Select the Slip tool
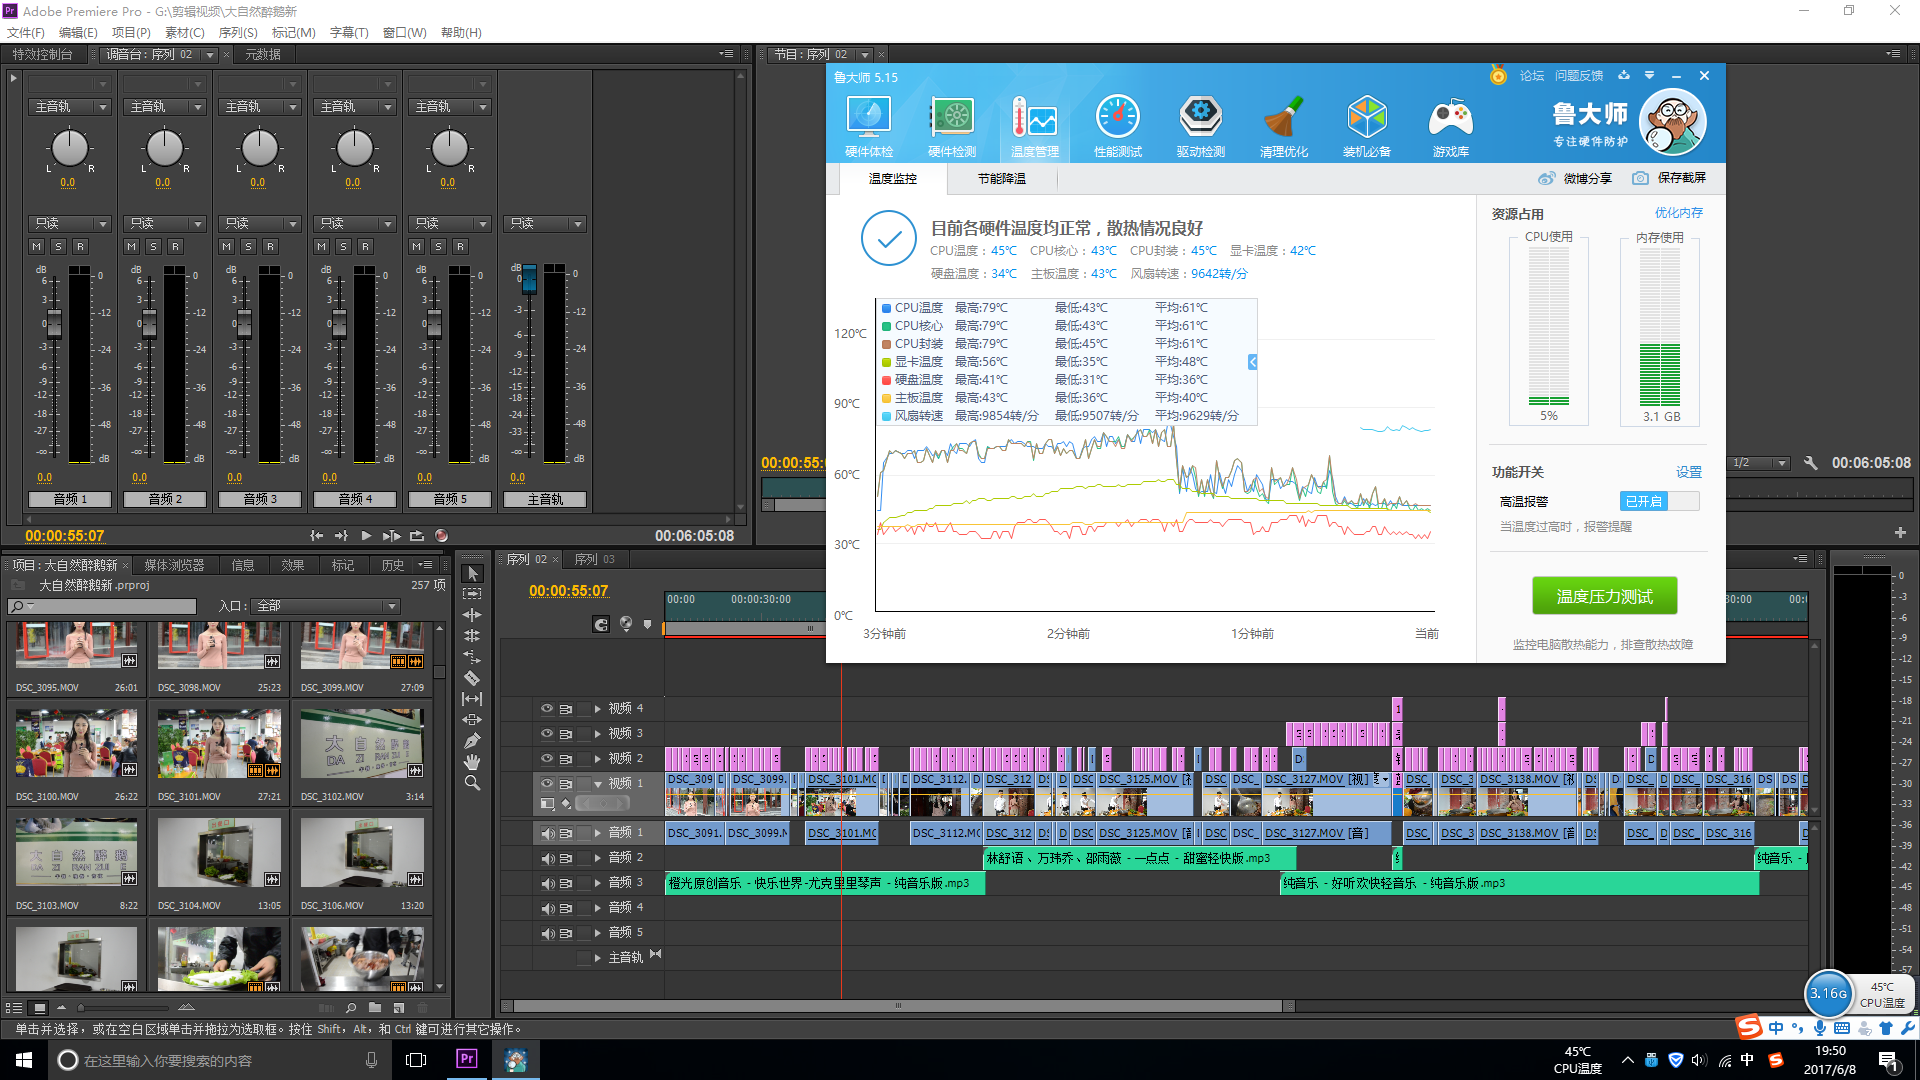The image size is (1920, 1080). tap(473, 699)
